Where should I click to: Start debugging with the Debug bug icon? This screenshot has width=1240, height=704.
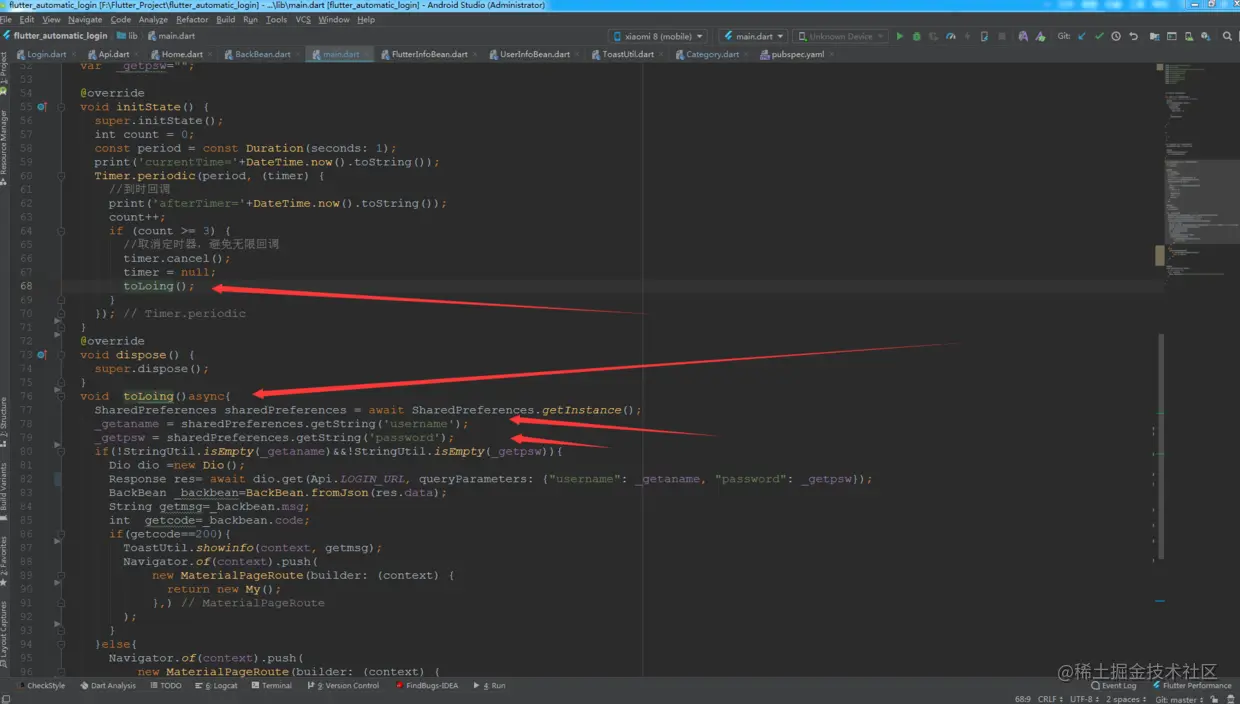pos(916,36)
